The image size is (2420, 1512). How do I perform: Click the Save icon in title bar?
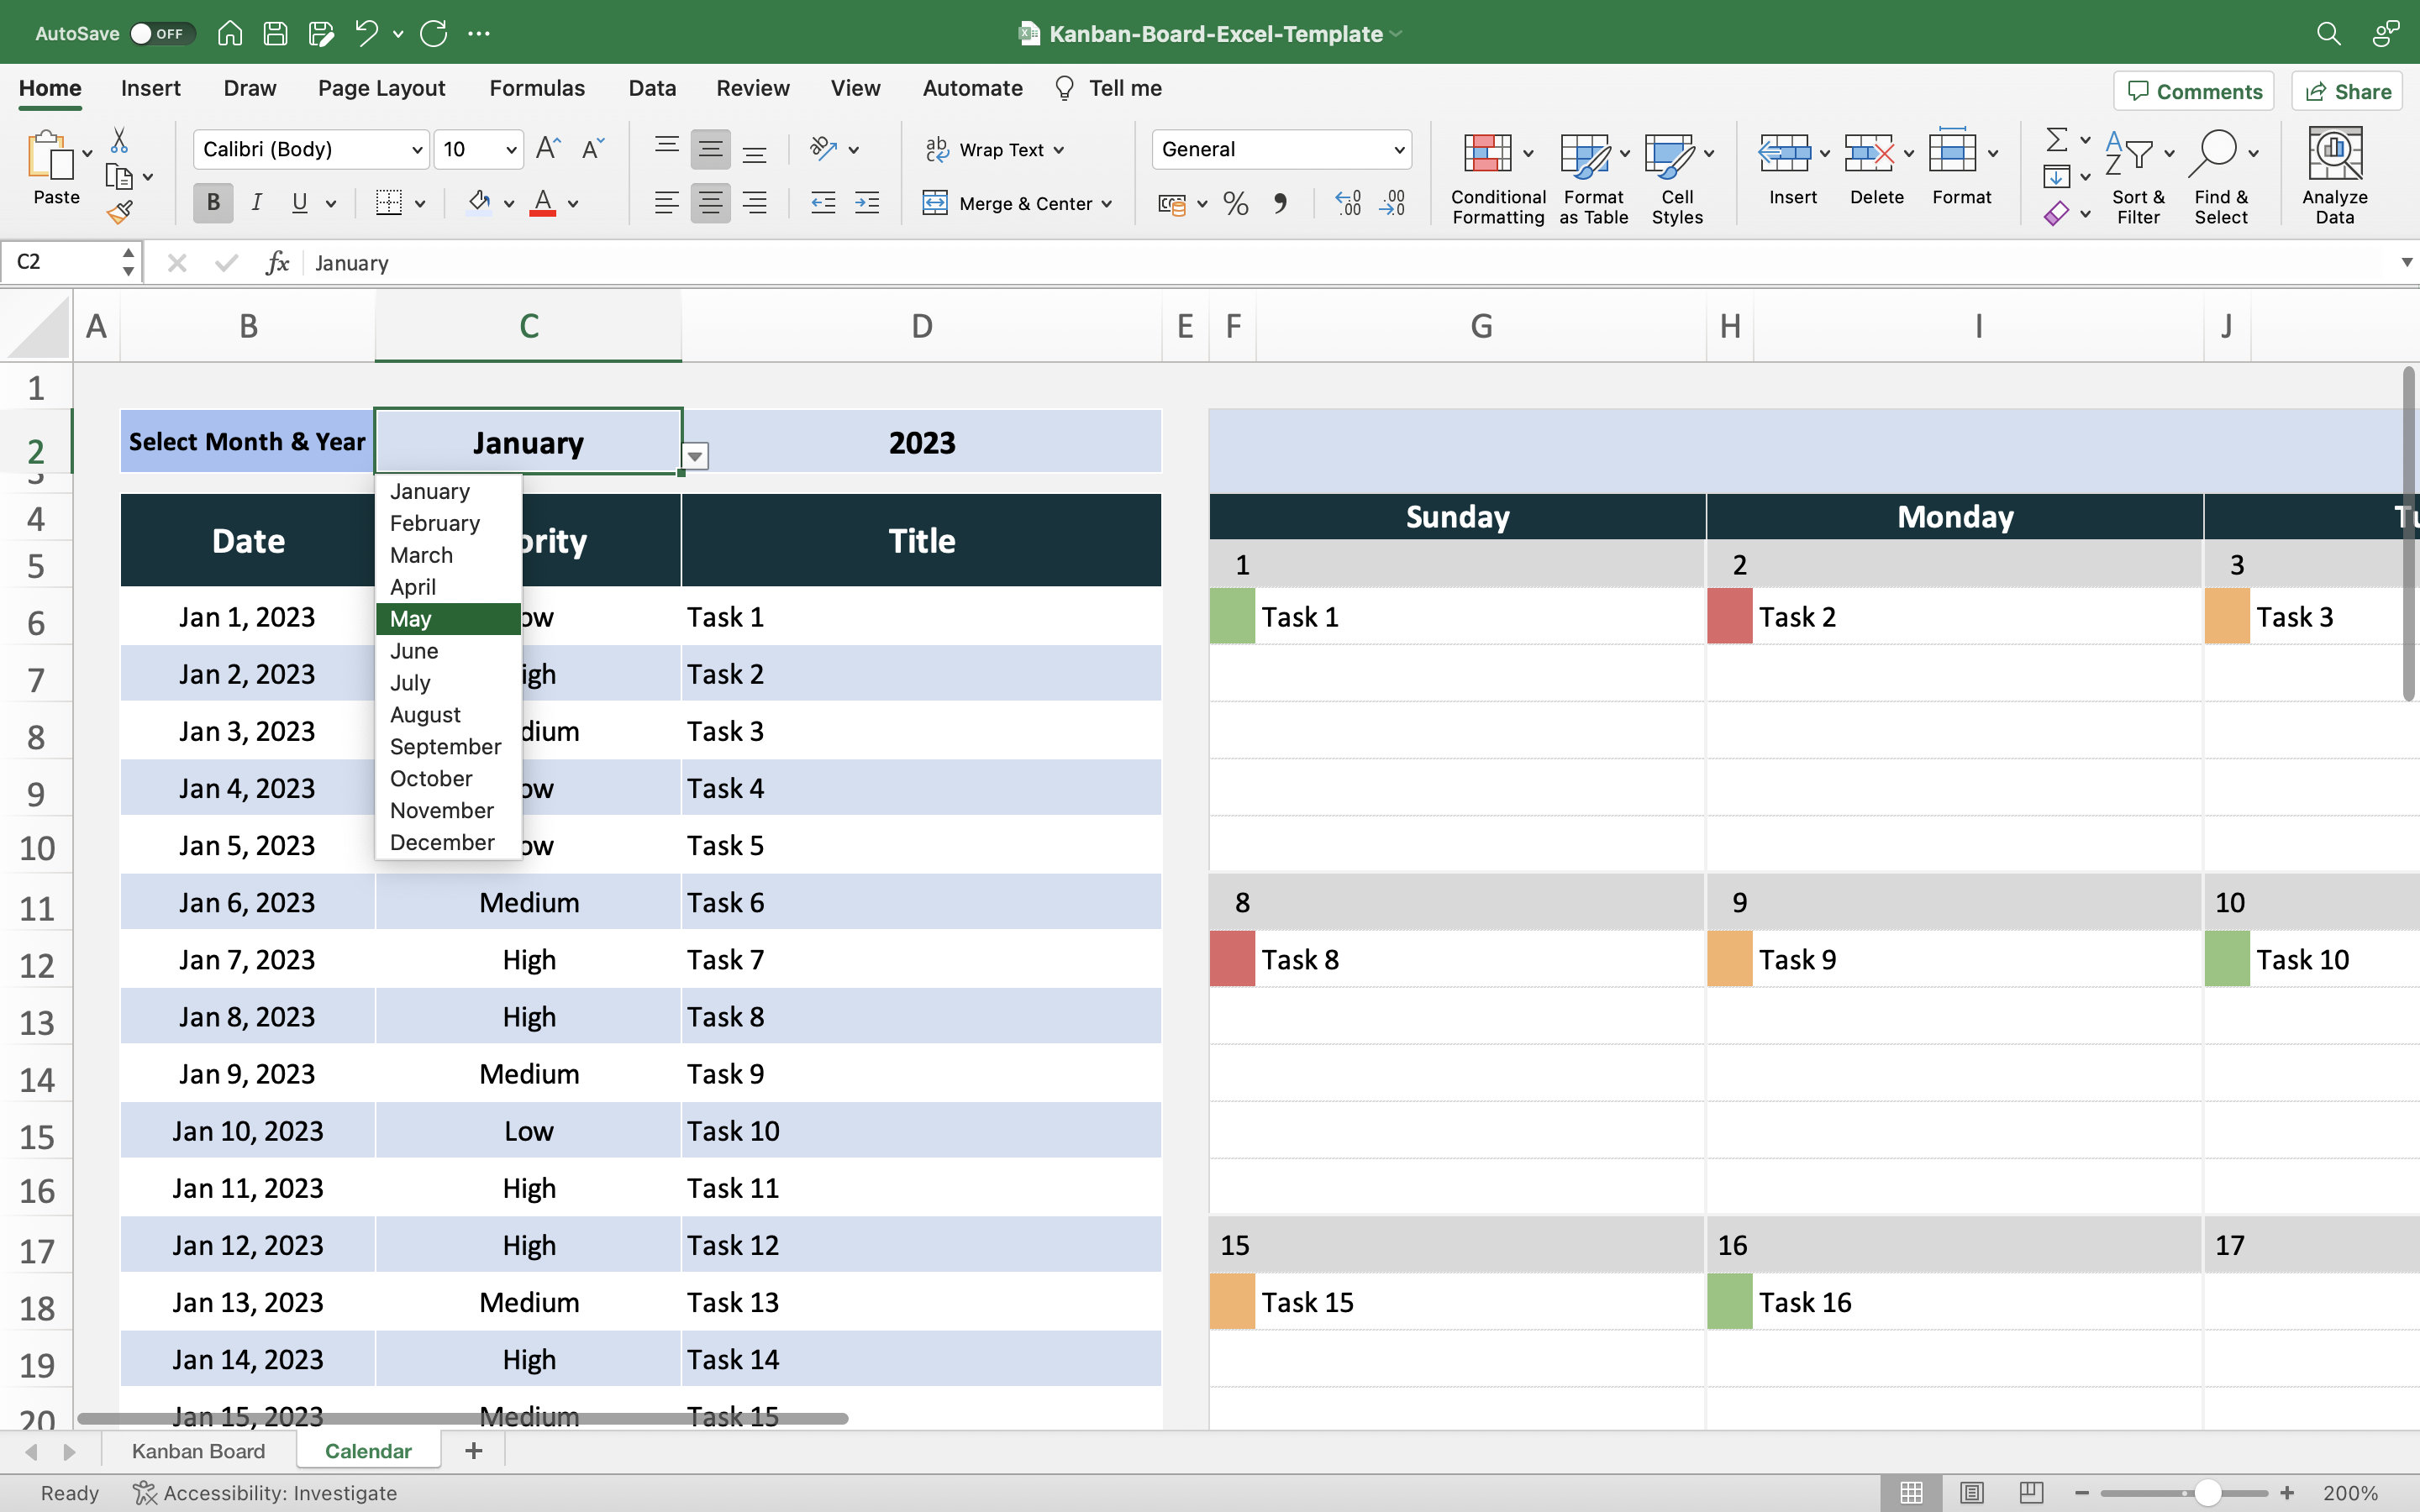click(x=275, y=33)
